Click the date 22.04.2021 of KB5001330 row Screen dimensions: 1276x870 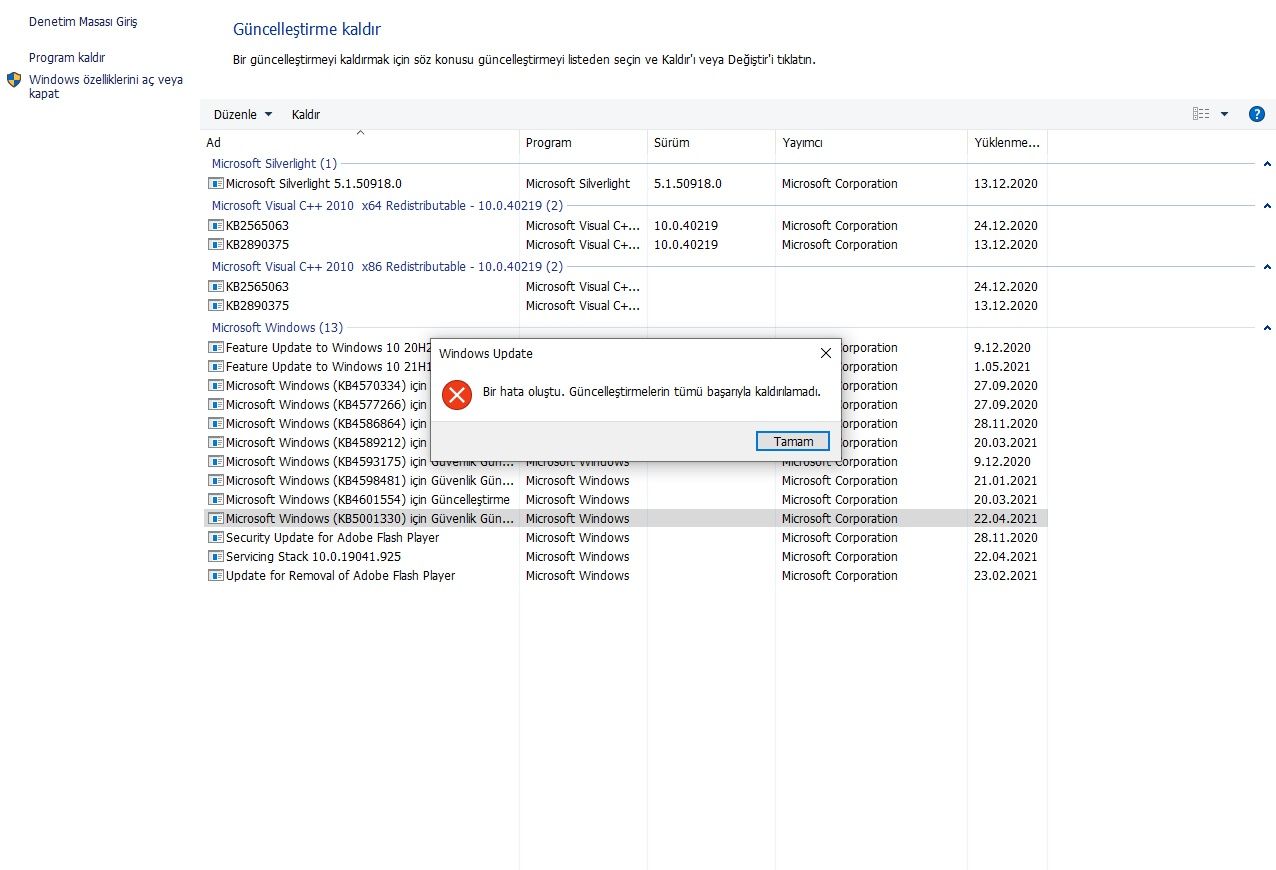click(1006, 519)
